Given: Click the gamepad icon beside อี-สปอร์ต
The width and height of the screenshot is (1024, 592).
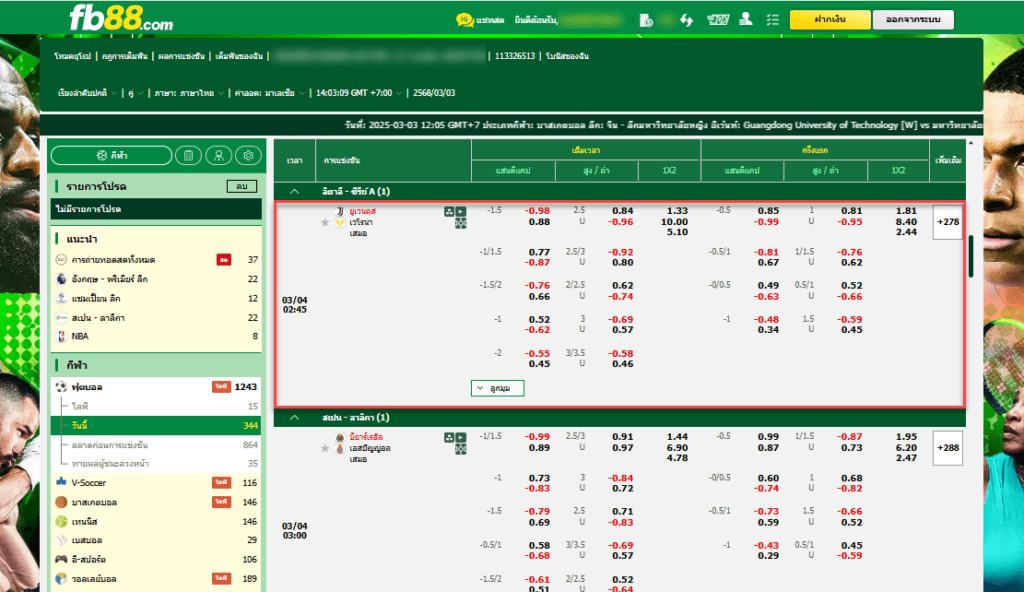Looking at the screenshot, I should point(61,559).
